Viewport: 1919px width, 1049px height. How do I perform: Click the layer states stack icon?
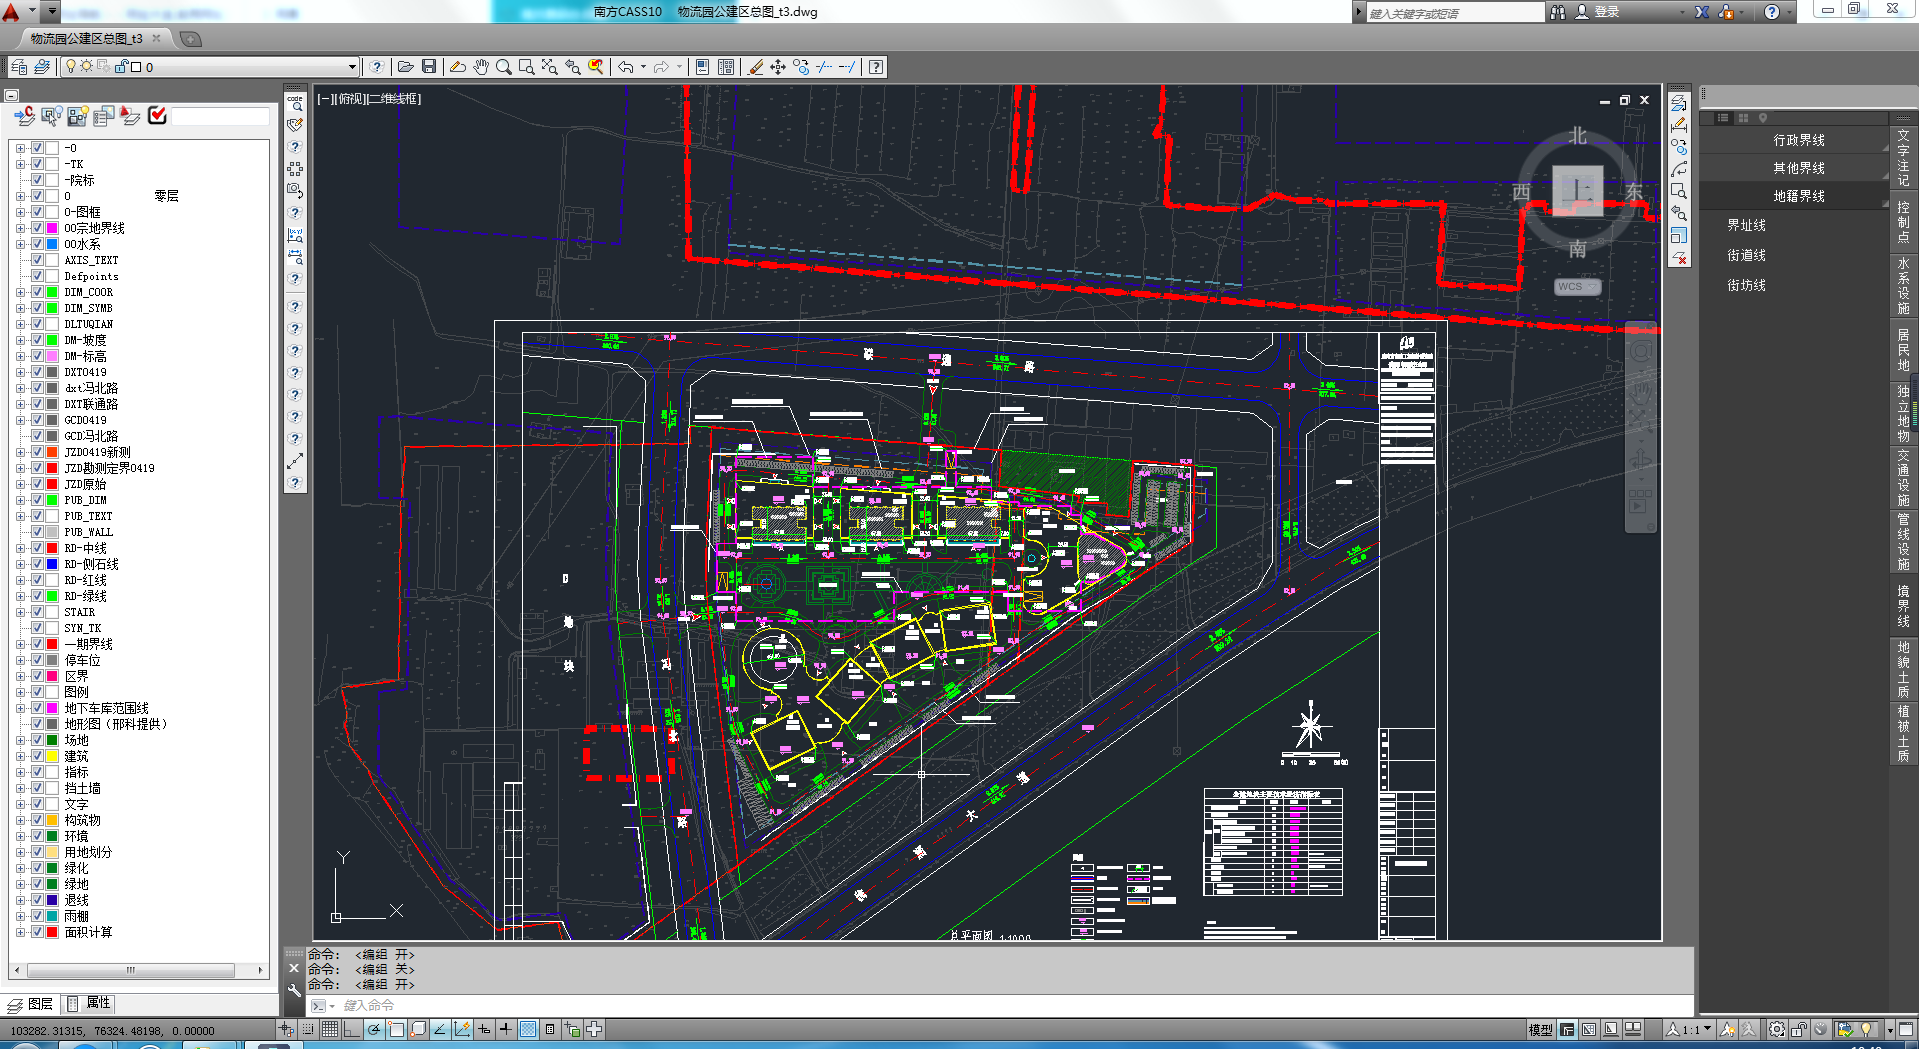pos(42,67)
